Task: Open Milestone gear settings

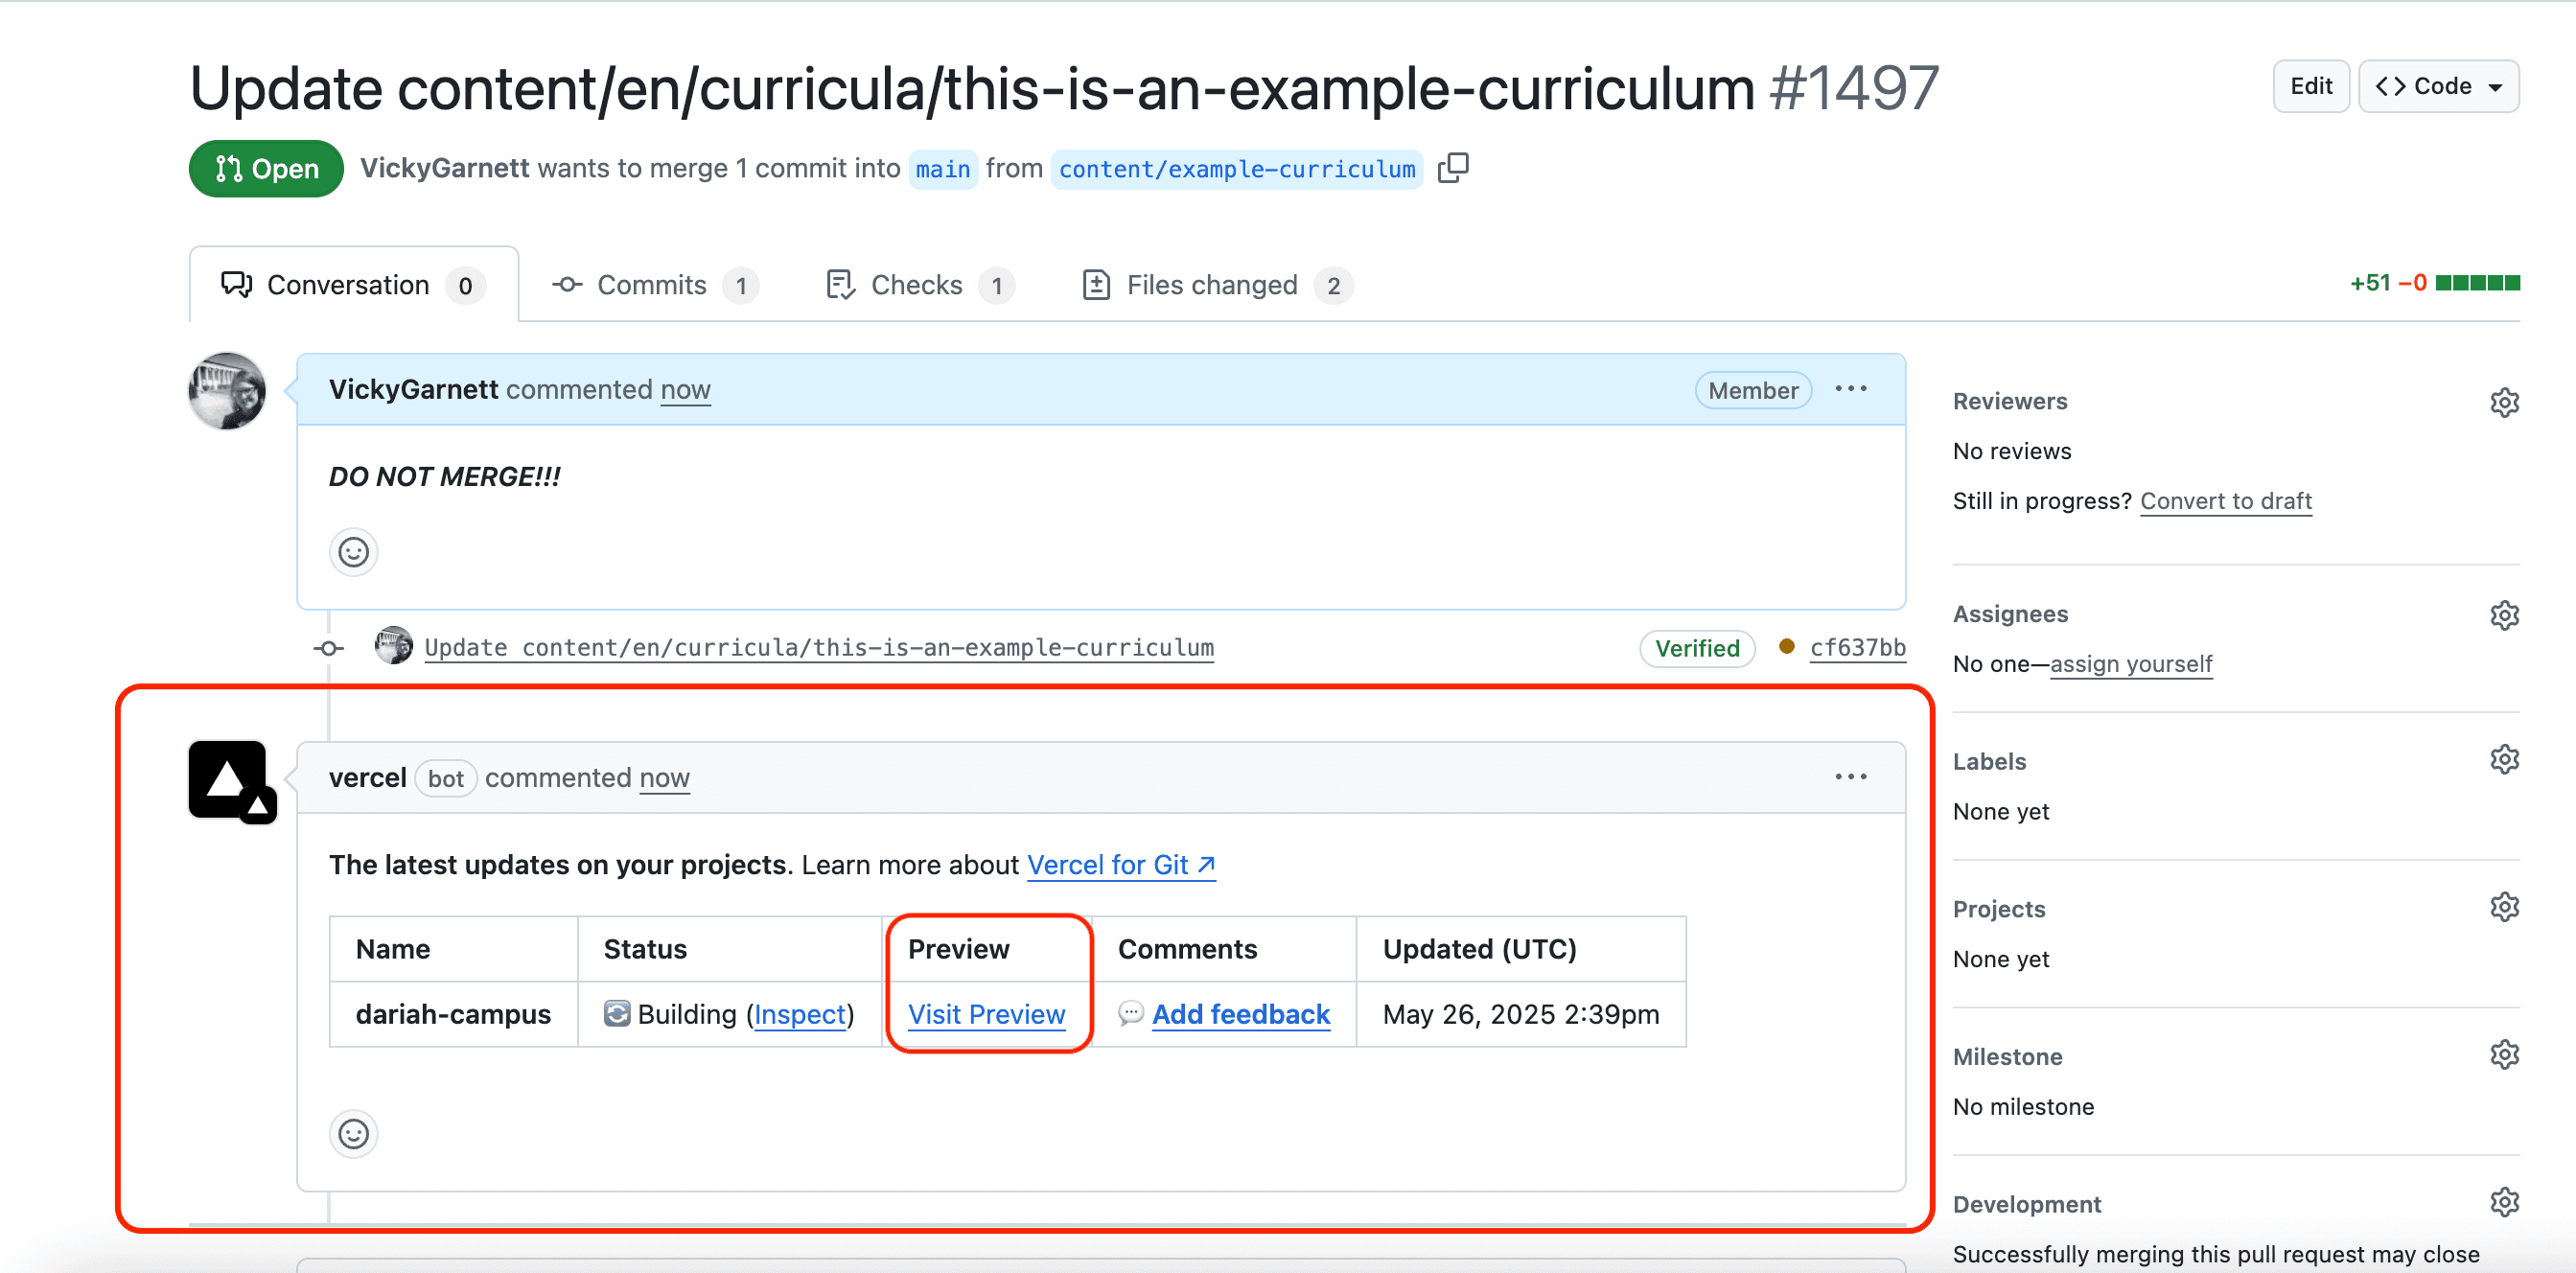Action: [2503, 1055]
